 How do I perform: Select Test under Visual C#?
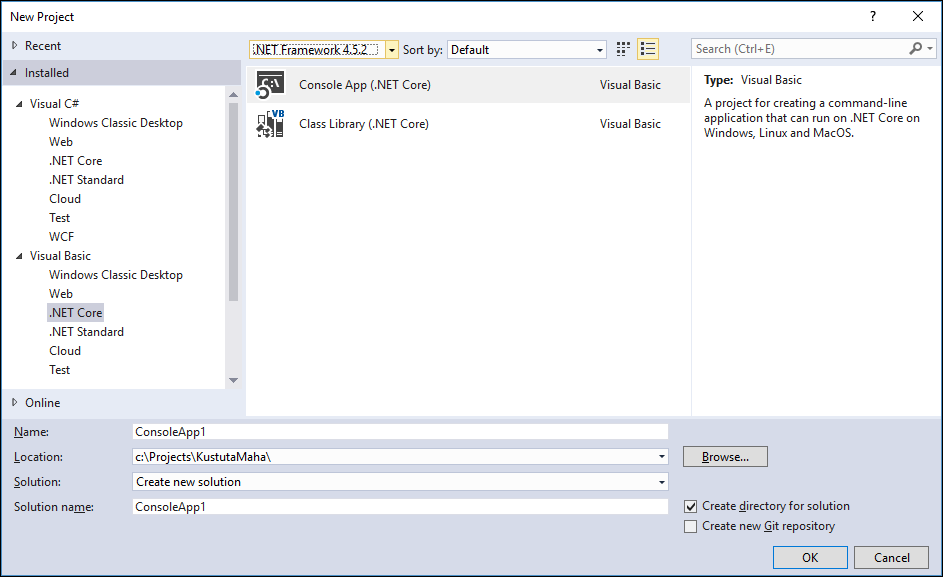pos(60,218)
